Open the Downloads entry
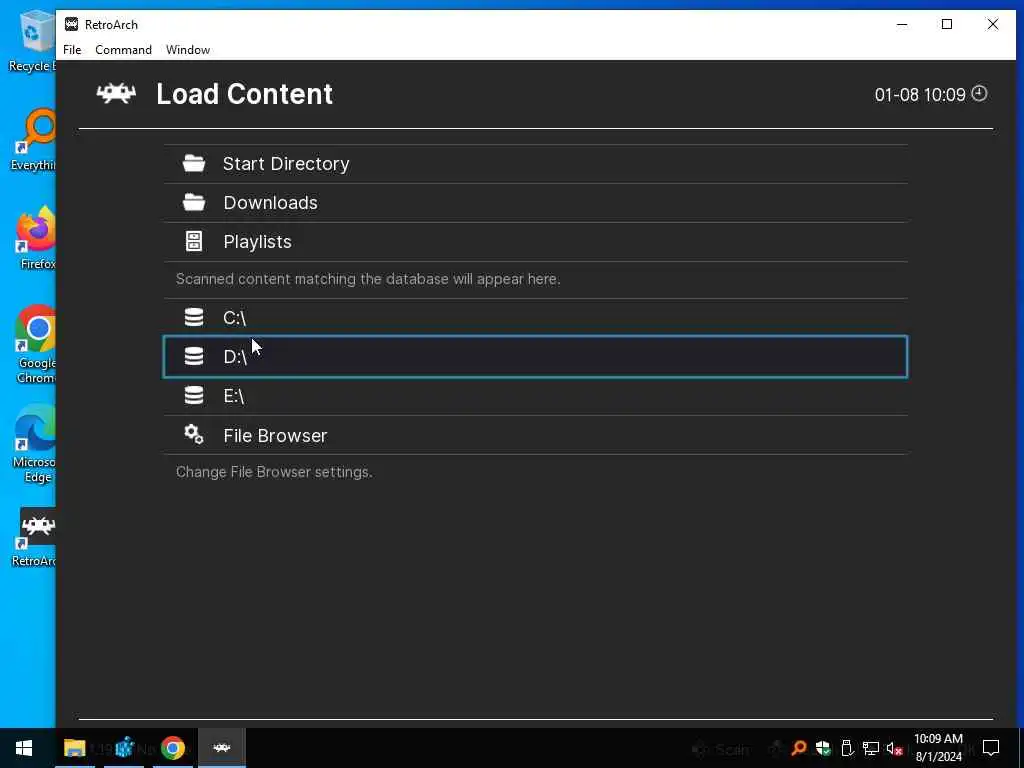The image size is (1024, 768). click(x=536, y=203)
